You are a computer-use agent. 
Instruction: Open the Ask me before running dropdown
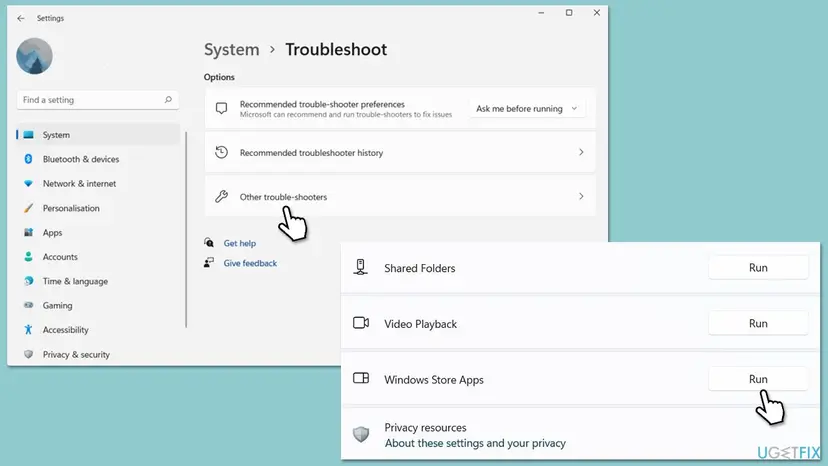(527, 108)
